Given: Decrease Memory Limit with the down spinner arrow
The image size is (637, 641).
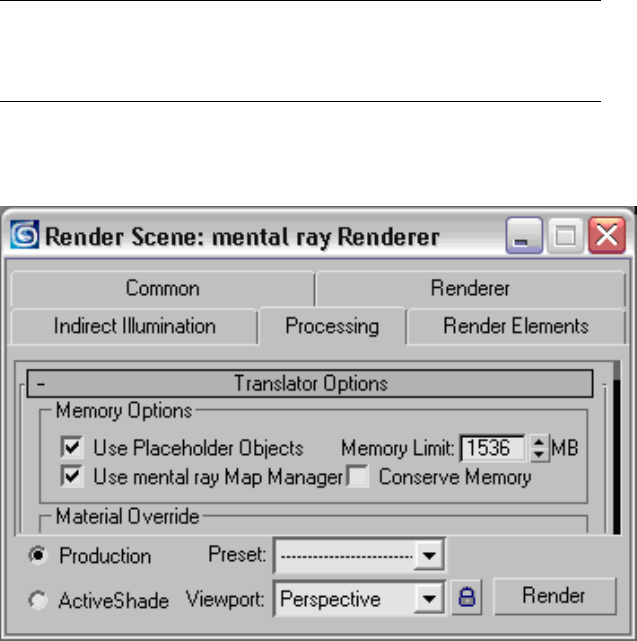Looking at the screenshot, I should pos(539,455).
